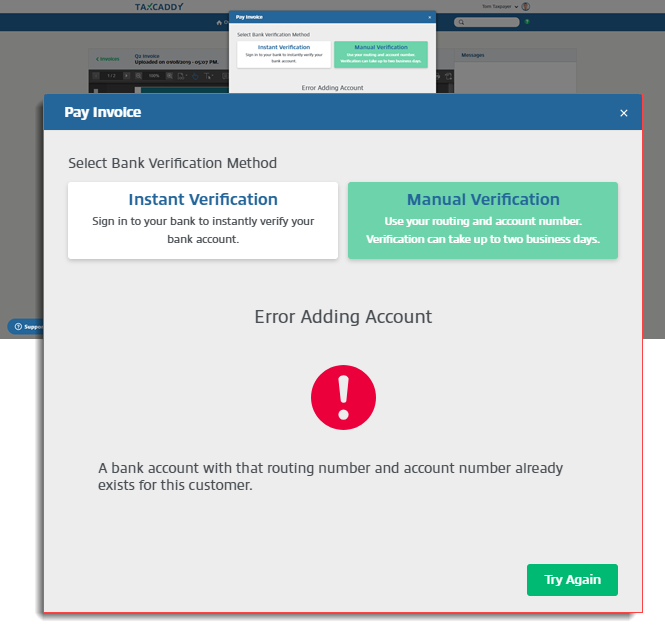This screenshot has width=665, height=628.
Task: Close the small background Pay Invoice dialog
Action: [x=429, y=17]
